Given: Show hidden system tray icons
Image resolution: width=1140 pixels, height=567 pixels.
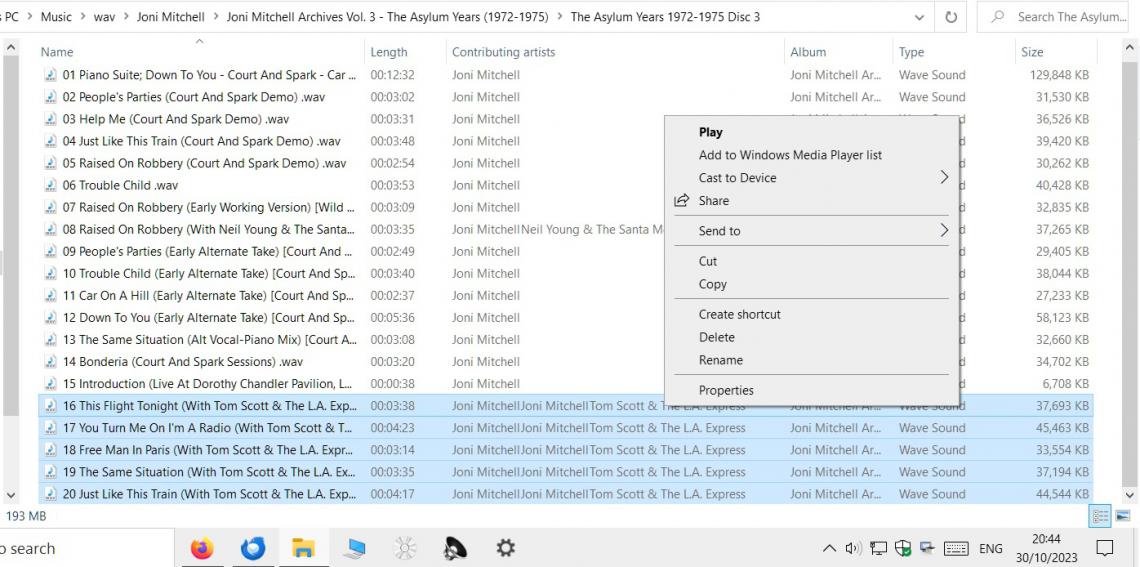Looking at the screenshot, I should (x=829, y=548).
